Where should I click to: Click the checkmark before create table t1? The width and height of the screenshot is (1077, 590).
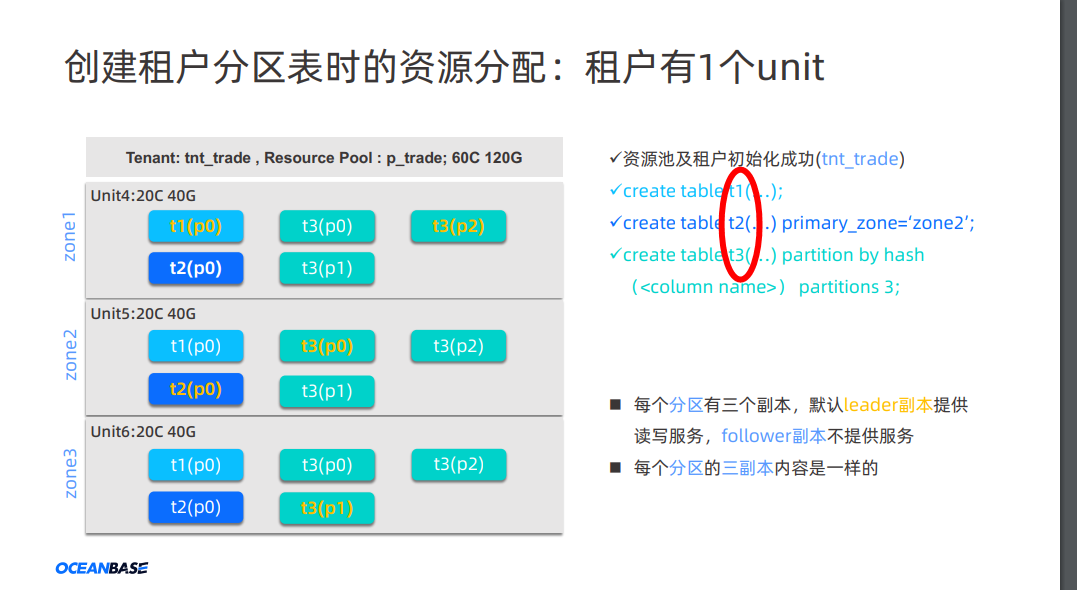click(x=615, y=190)
